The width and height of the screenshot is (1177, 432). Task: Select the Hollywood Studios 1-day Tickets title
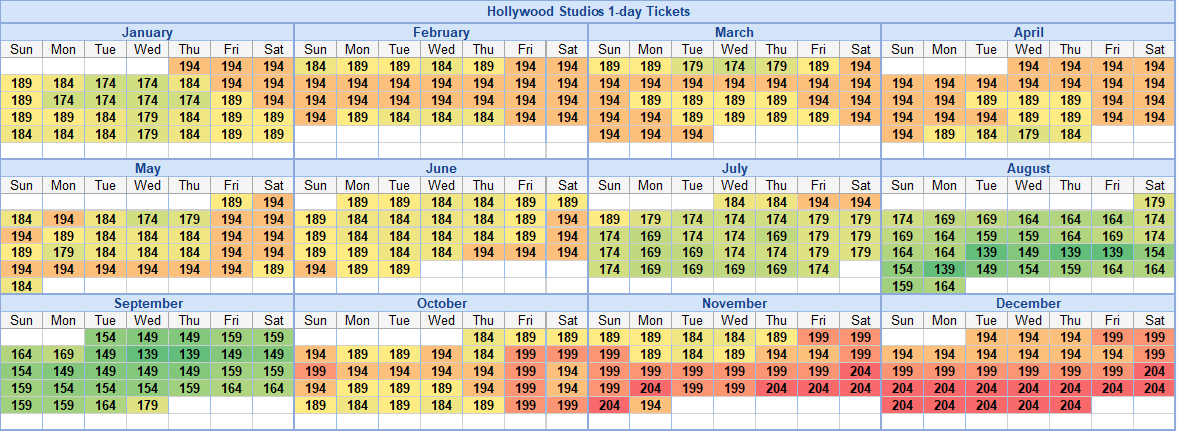[588, 11]
